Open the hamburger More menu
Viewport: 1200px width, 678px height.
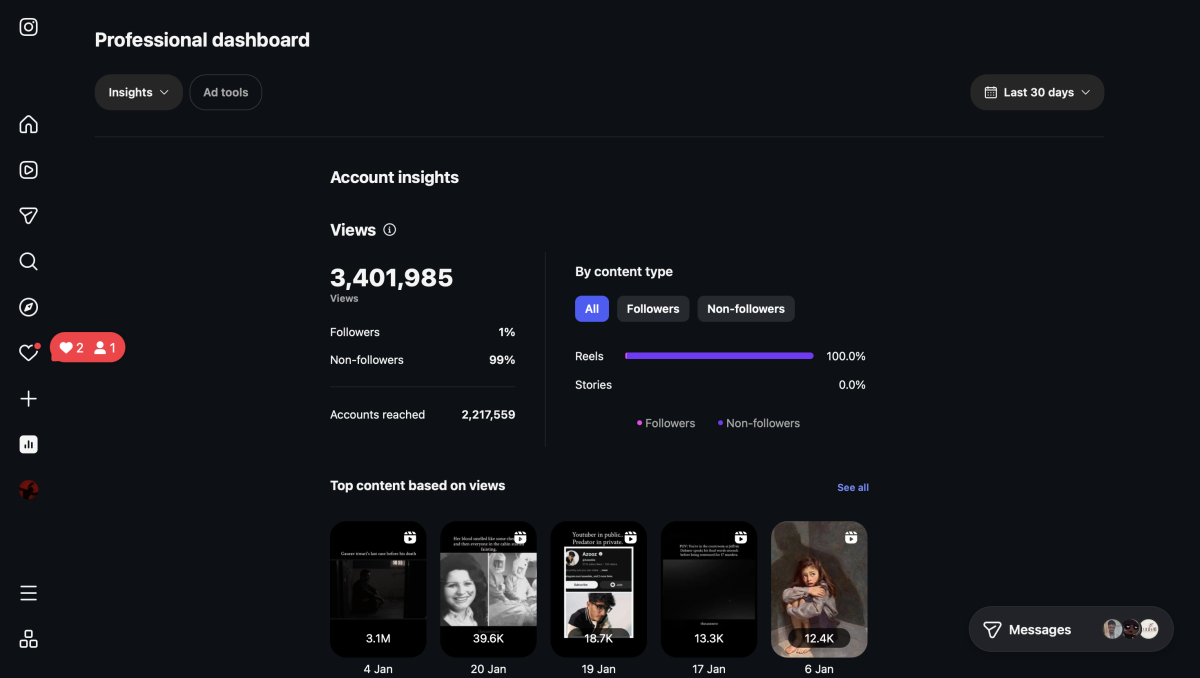[x=29, y=593]
